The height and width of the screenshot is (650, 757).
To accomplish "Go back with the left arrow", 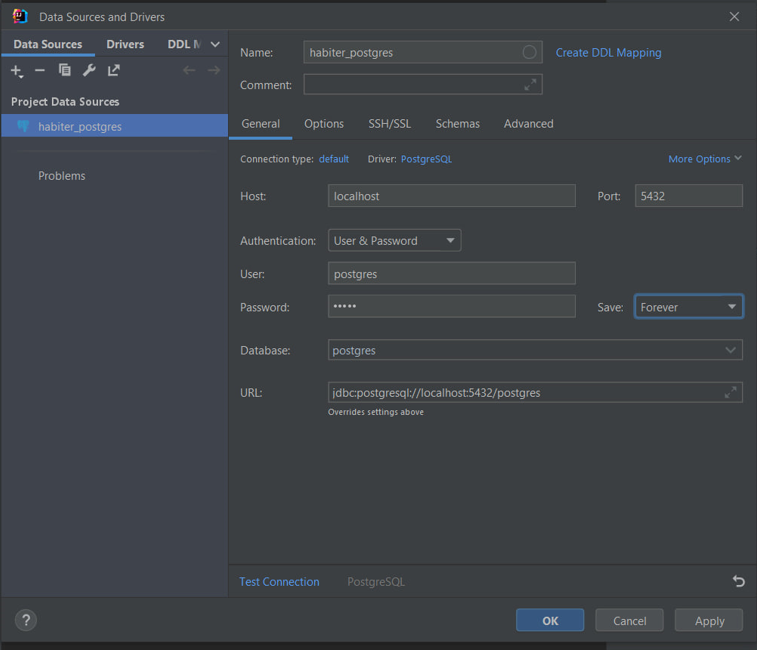I will pyautogui.click(x=189, y=71).
